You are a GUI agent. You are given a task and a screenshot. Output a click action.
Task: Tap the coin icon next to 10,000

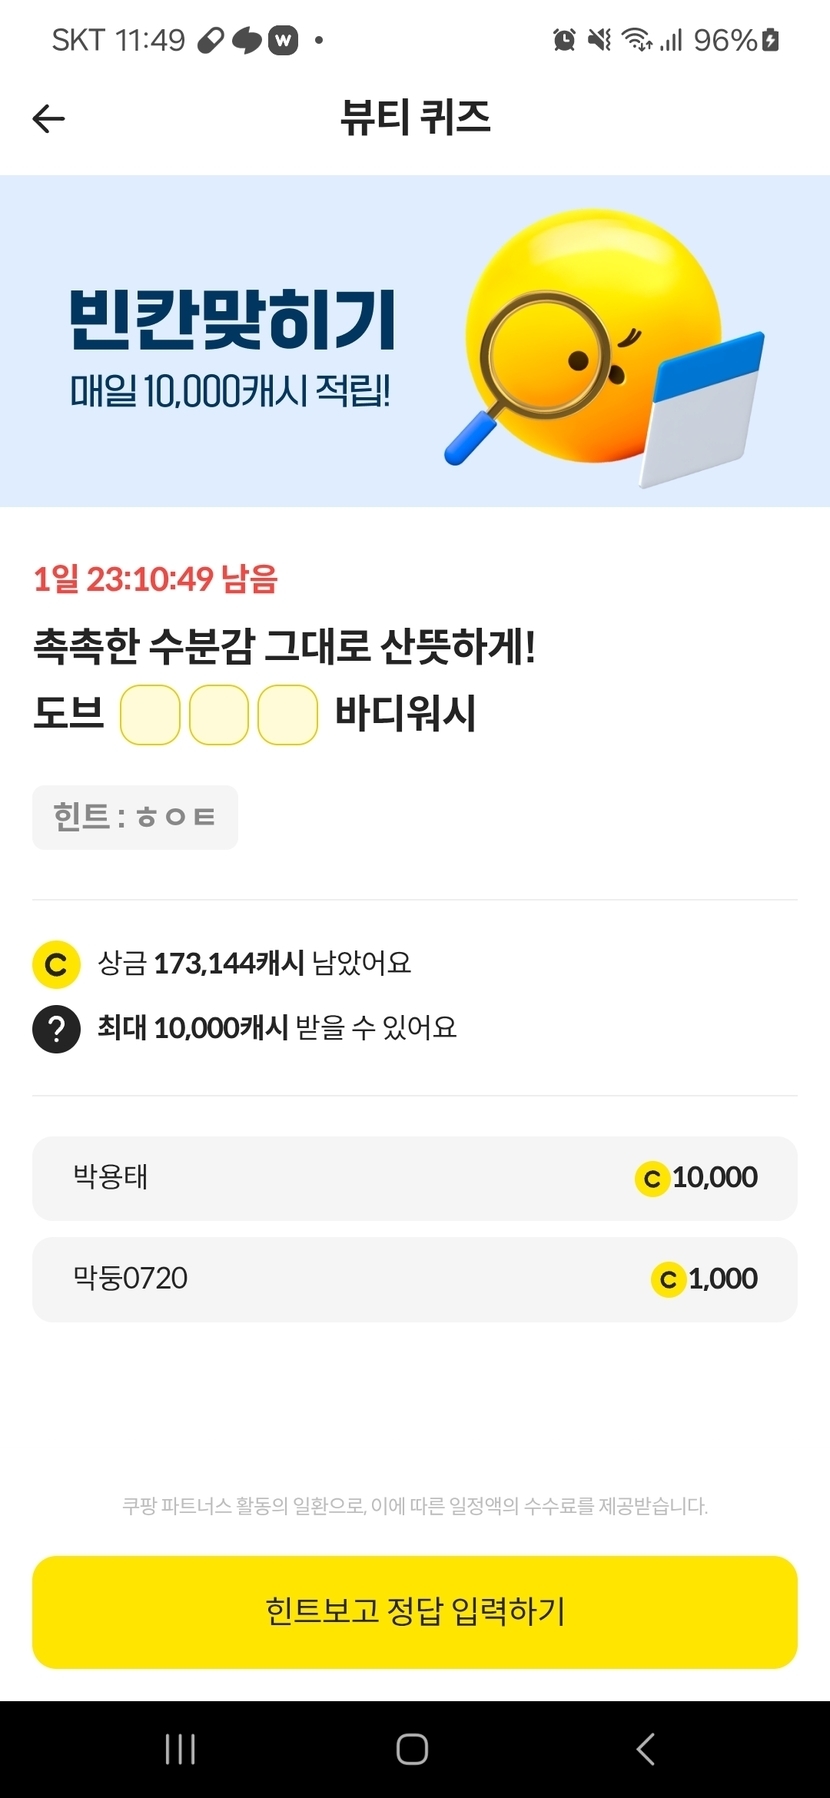point(652,1179)
